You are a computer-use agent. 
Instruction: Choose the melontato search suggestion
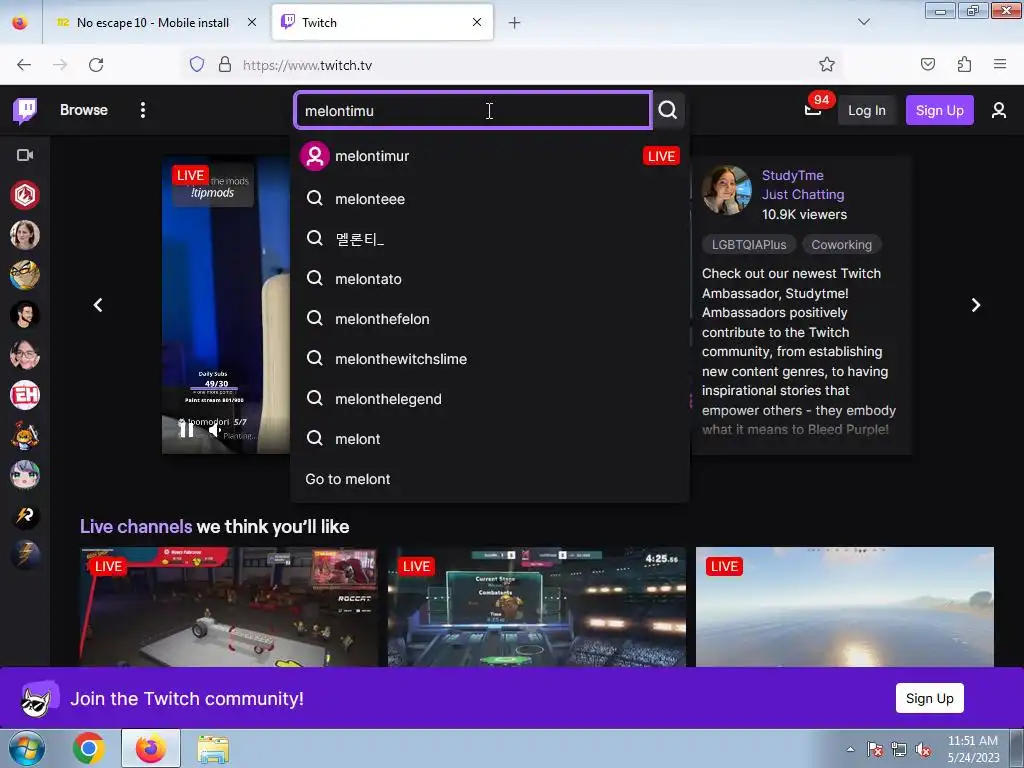[490, 279]
